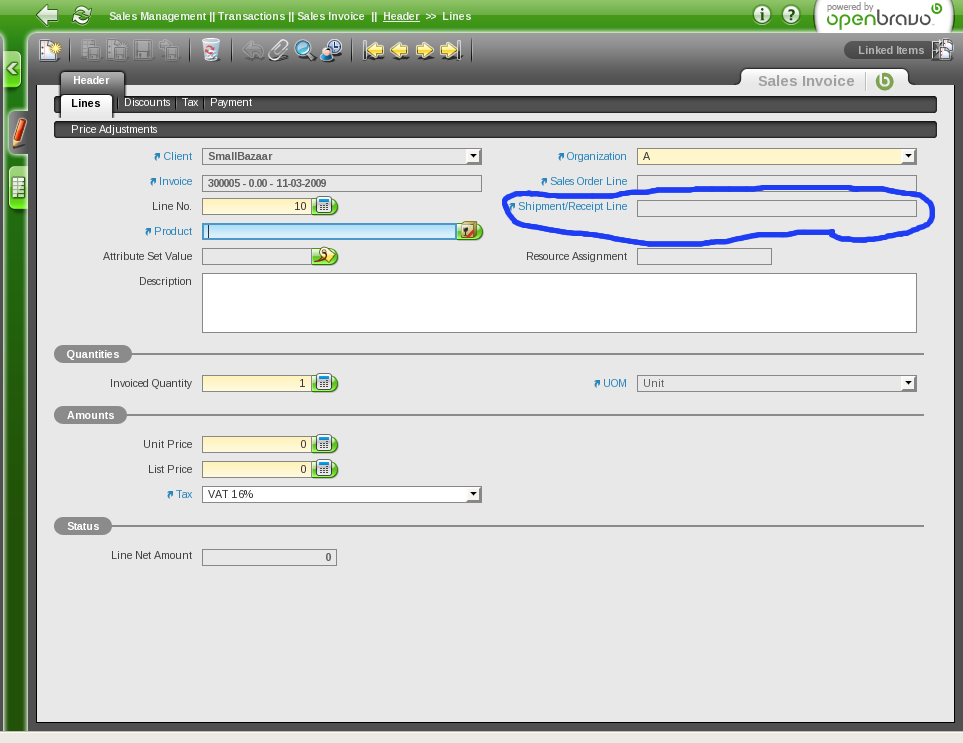Open the audit trail icon

[x=331, y=50]
